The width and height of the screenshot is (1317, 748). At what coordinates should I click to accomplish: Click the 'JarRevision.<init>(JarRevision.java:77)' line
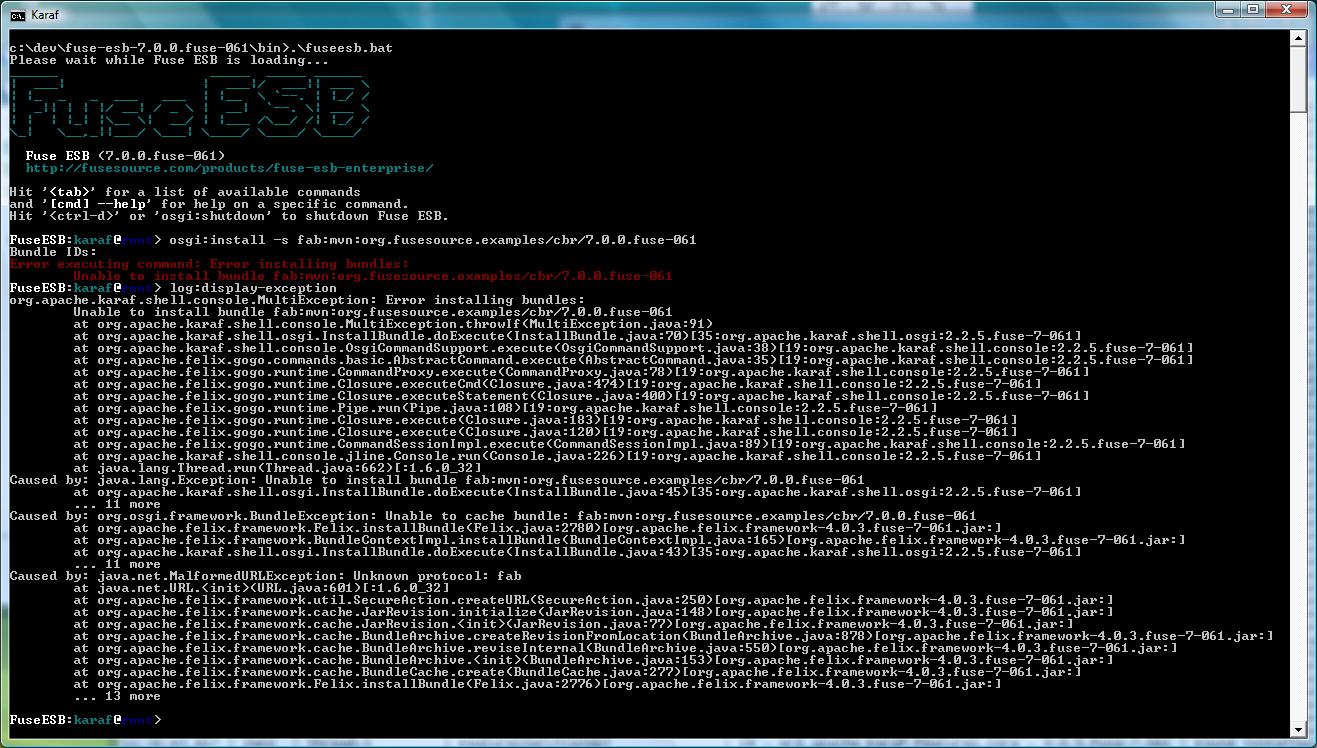click(x=573, y=624)
